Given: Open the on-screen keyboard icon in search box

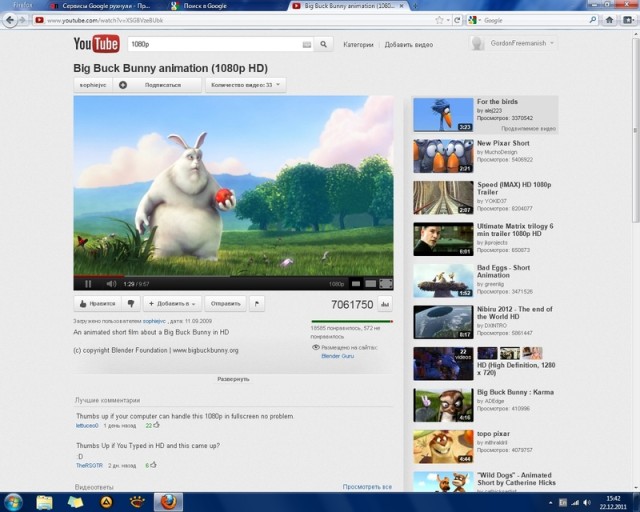Looking at the screenshot, I should click(x=307, y=45).
